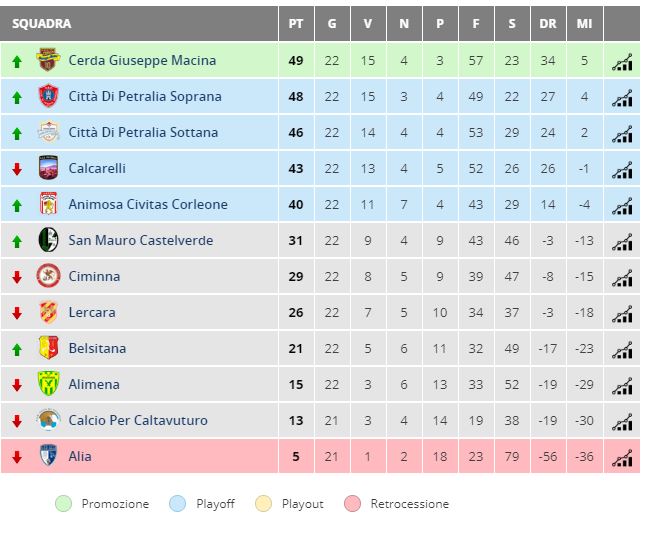Click the MI column header

click(x=584, y=24)
